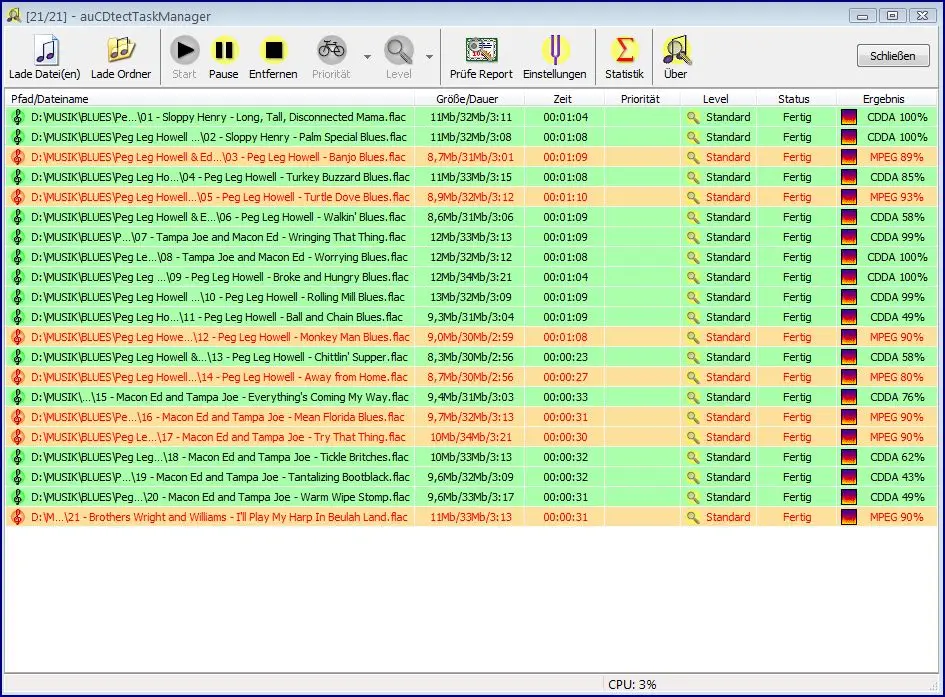Select the Palm Special Blues.flac row
This screenshot has height=697, width=945.
[471, 137]
